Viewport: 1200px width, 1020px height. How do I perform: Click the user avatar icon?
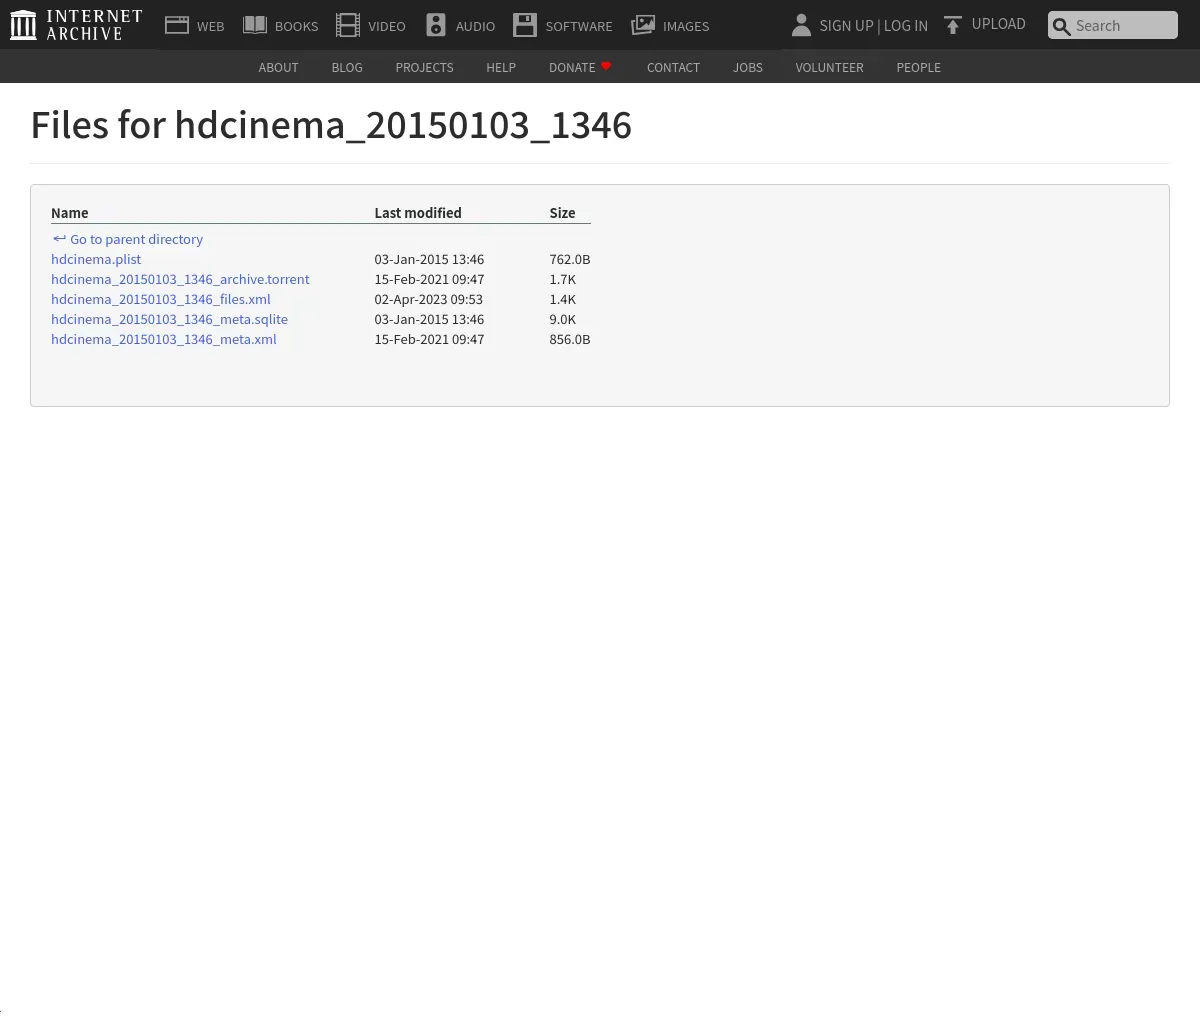pos(801,25)
